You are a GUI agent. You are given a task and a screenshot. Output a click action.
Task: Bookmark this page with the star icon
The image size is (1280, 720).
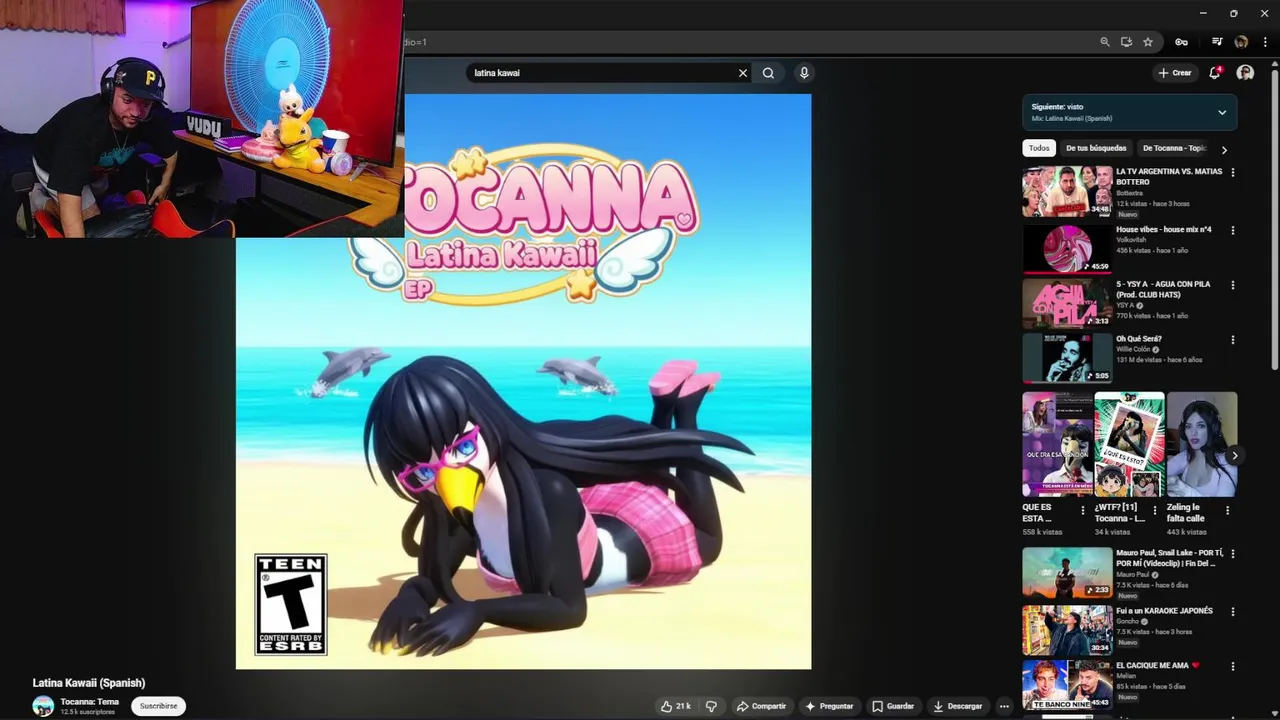(1148, 42)
